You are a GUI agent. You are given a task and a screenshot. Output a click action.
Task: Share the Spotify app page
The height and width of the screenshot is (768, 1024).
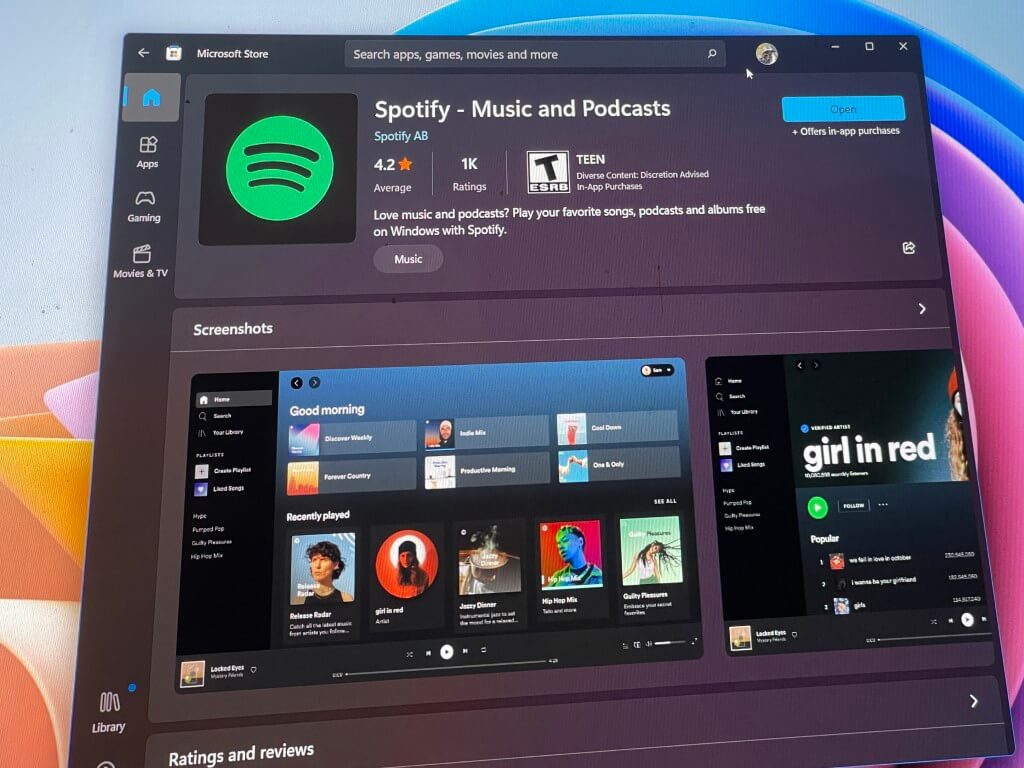(908, 248)
